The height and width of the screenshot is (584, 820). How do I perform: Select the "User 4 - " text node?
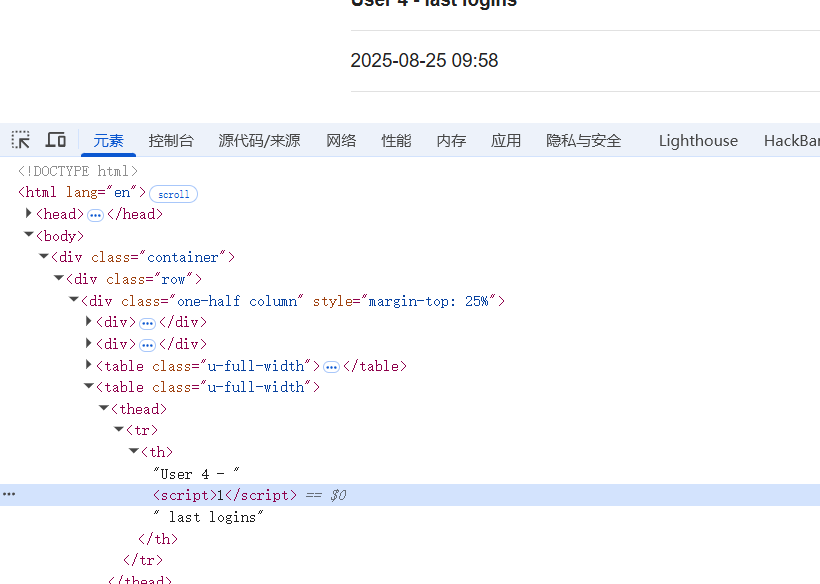(196, 474)
